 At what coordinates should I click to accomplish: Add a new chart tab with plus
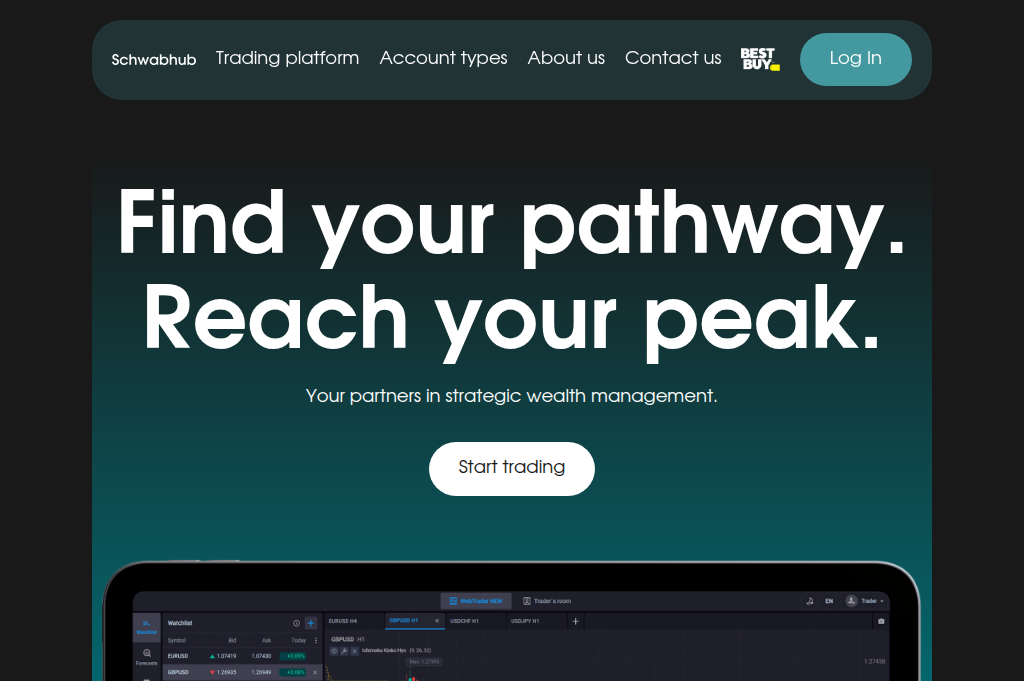tap(575, 621)
